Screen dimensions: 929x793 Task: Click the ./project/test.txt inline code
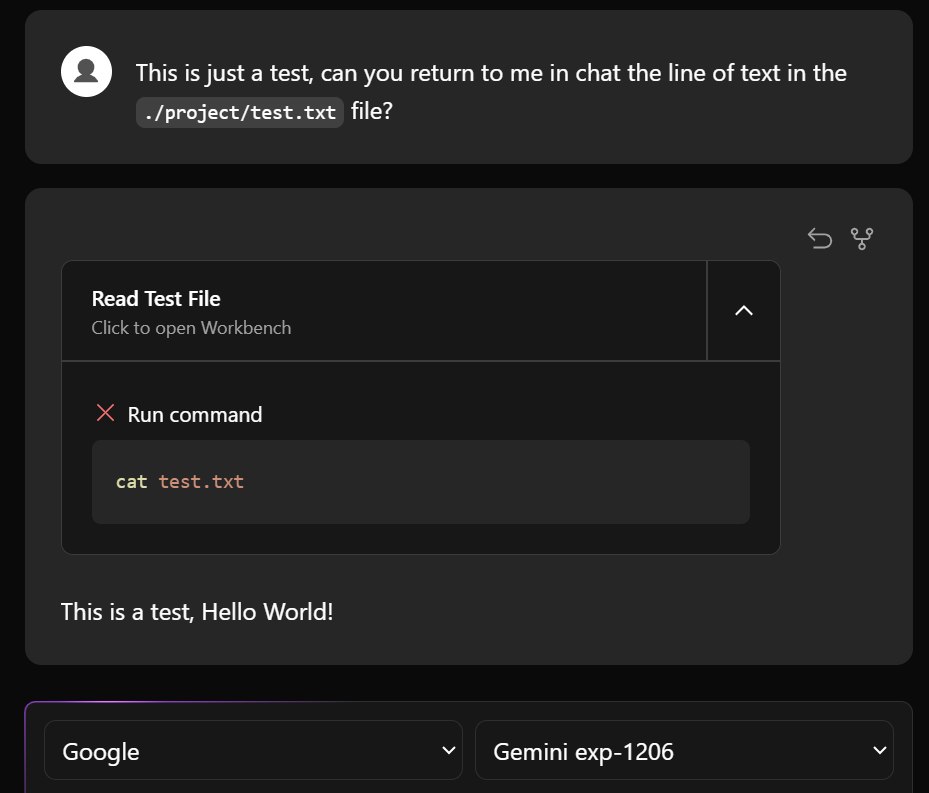point(240,112)
